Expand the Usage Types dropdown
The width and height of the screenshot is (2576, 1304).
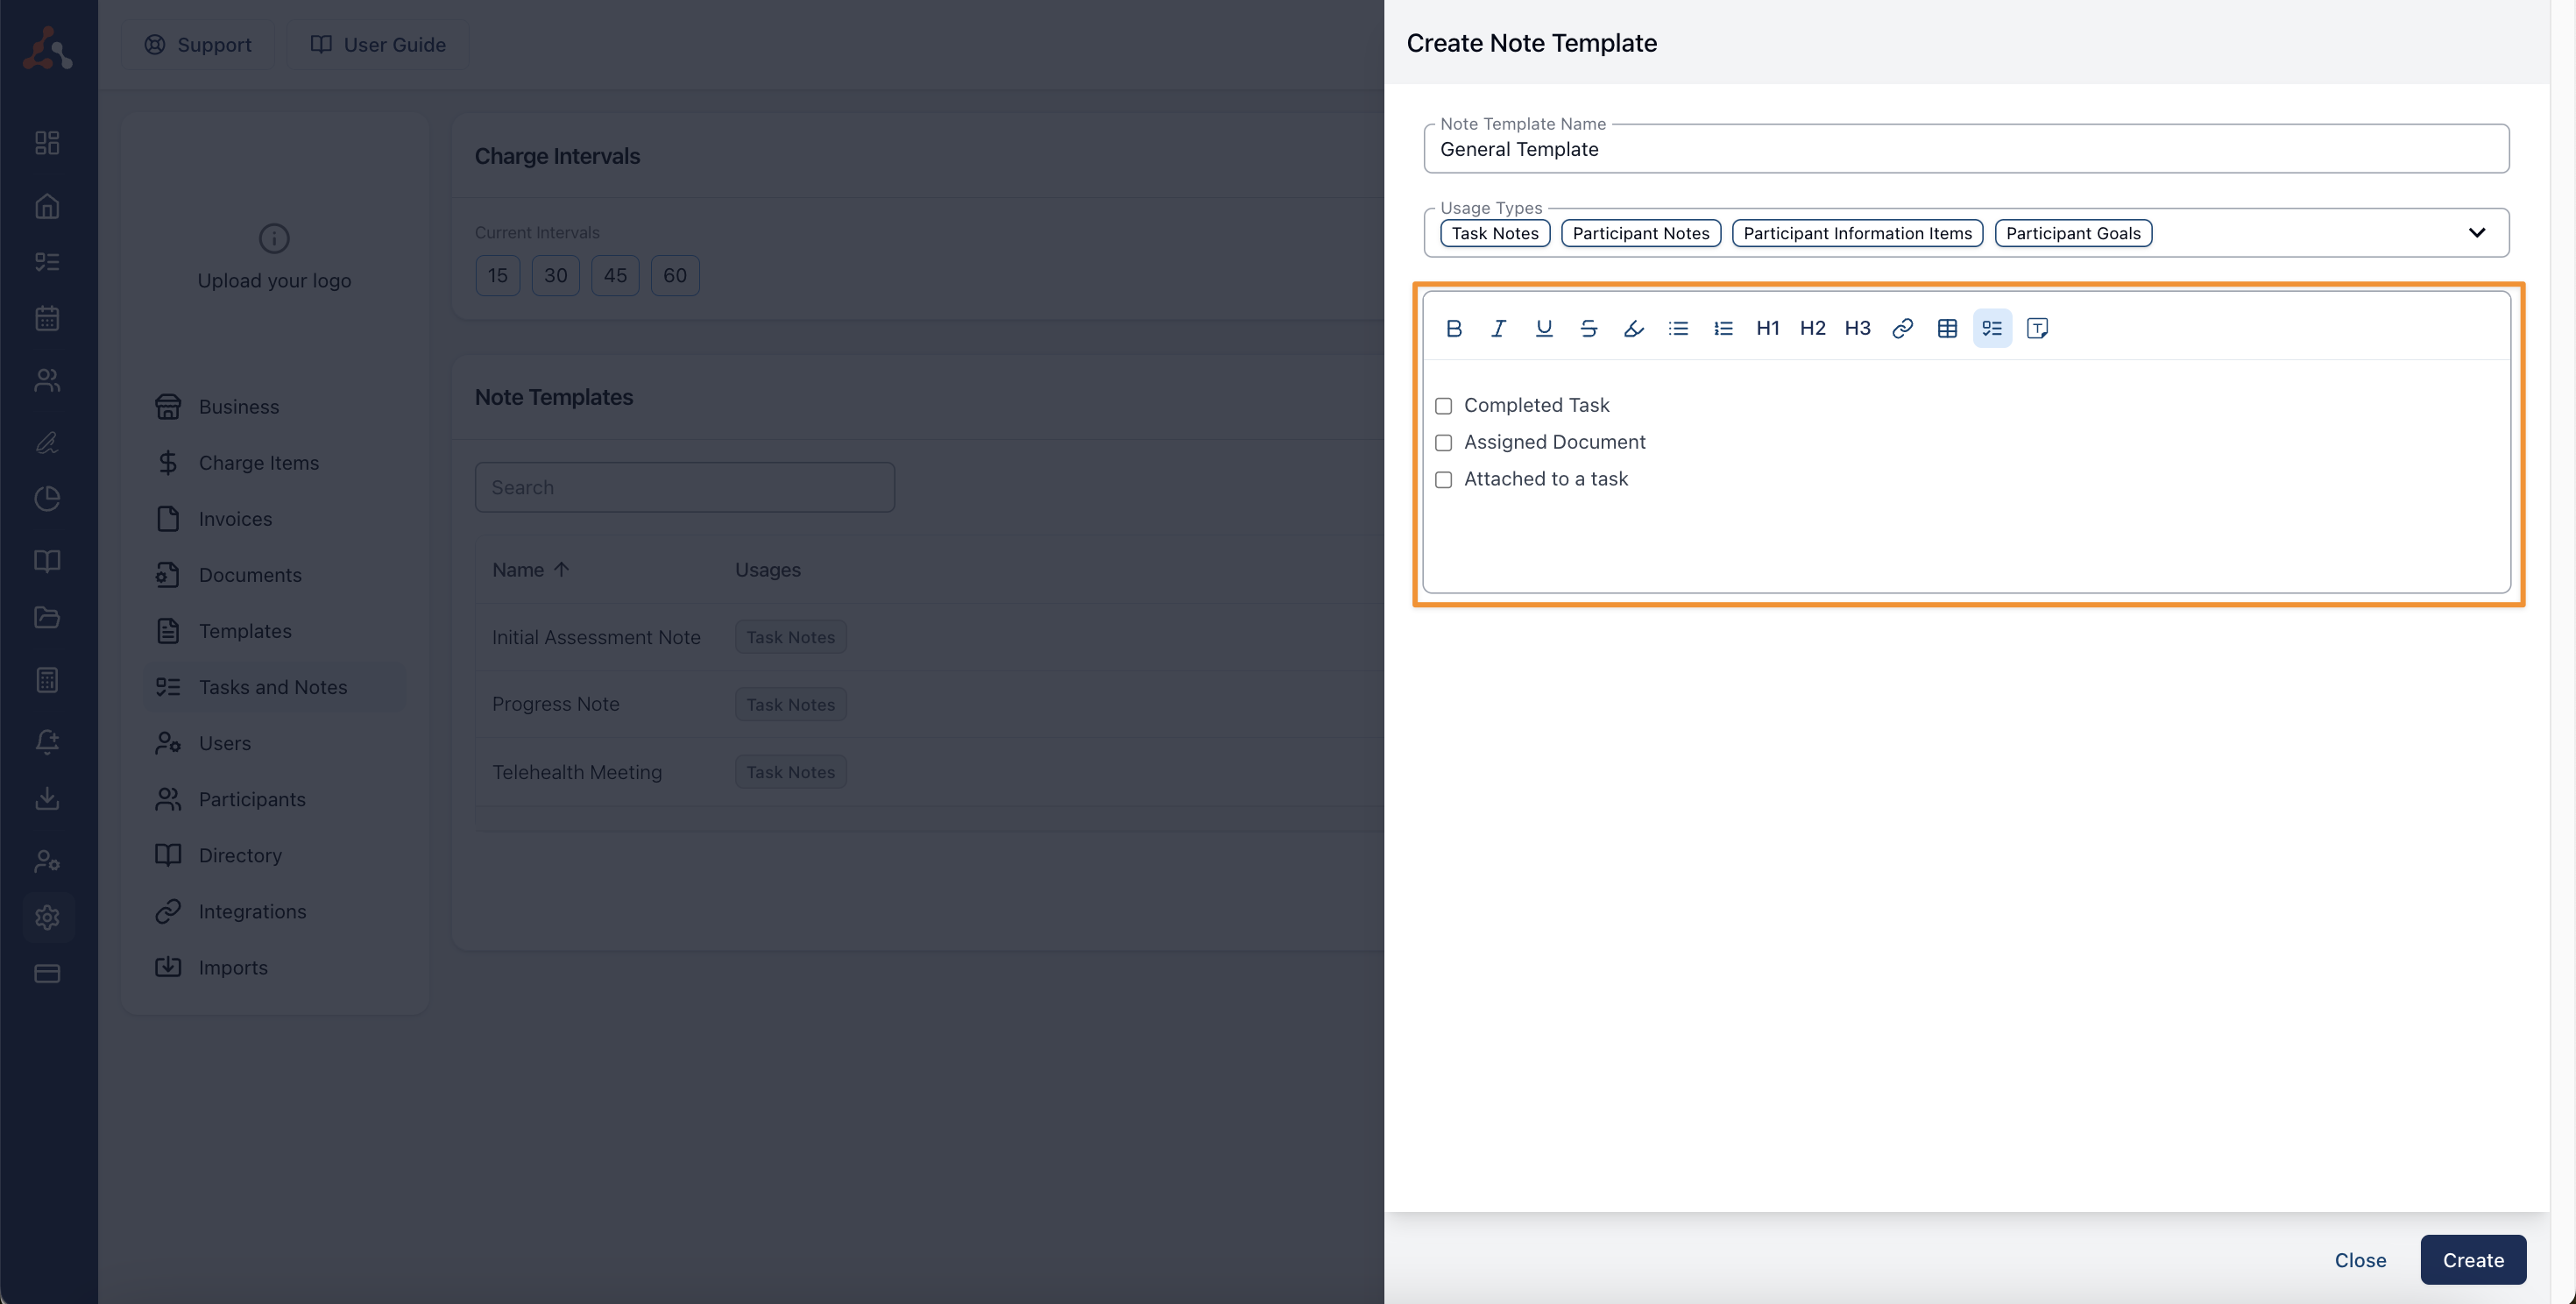2476,233
